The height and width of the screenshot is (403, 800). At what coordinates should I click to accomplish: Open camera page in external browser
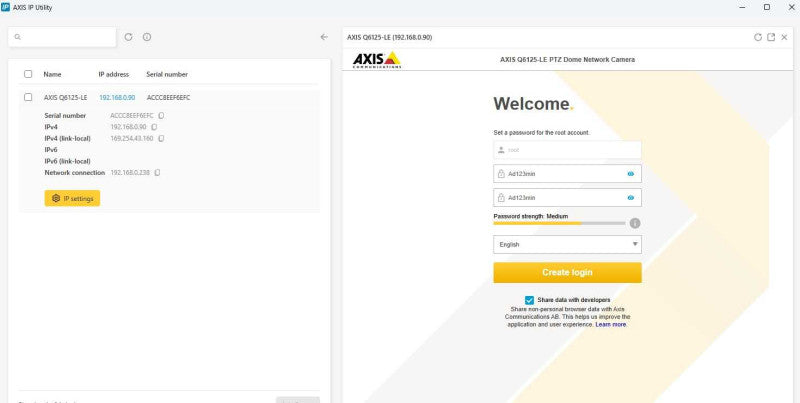coord(771,37)
